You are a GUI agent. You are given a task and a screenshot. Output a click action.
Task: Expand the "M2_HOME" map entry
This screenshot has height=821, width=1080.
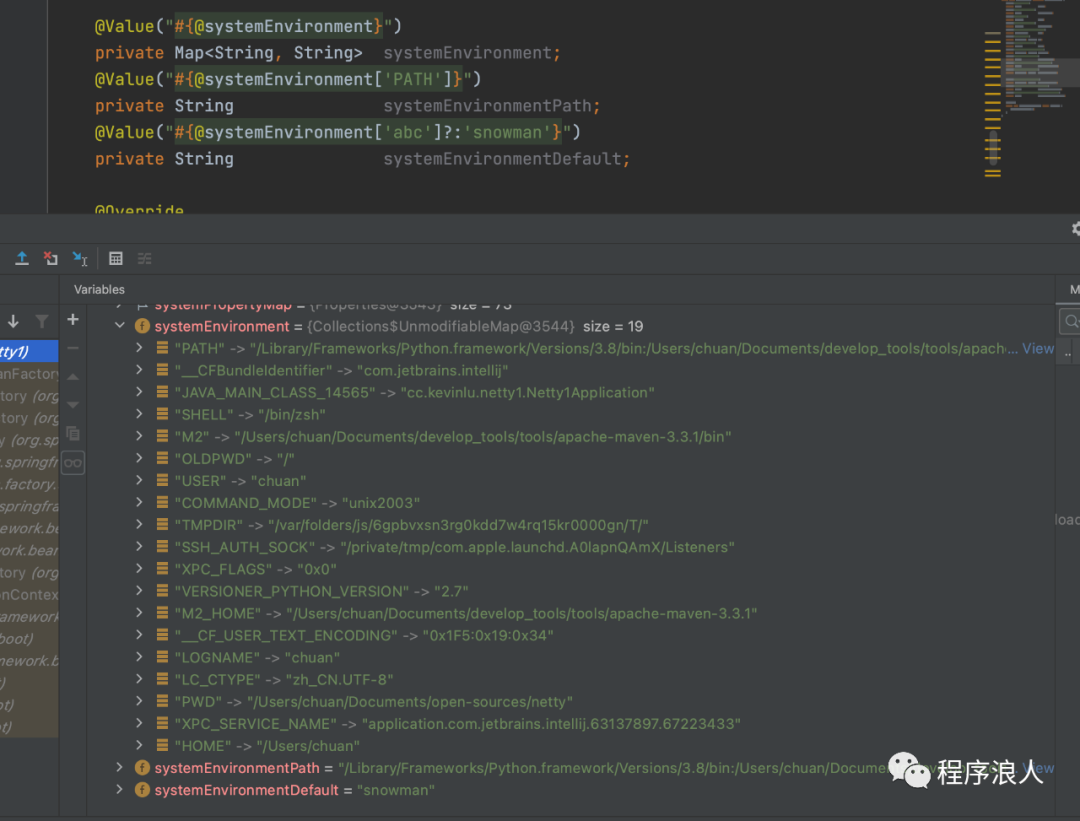point(139,612)
